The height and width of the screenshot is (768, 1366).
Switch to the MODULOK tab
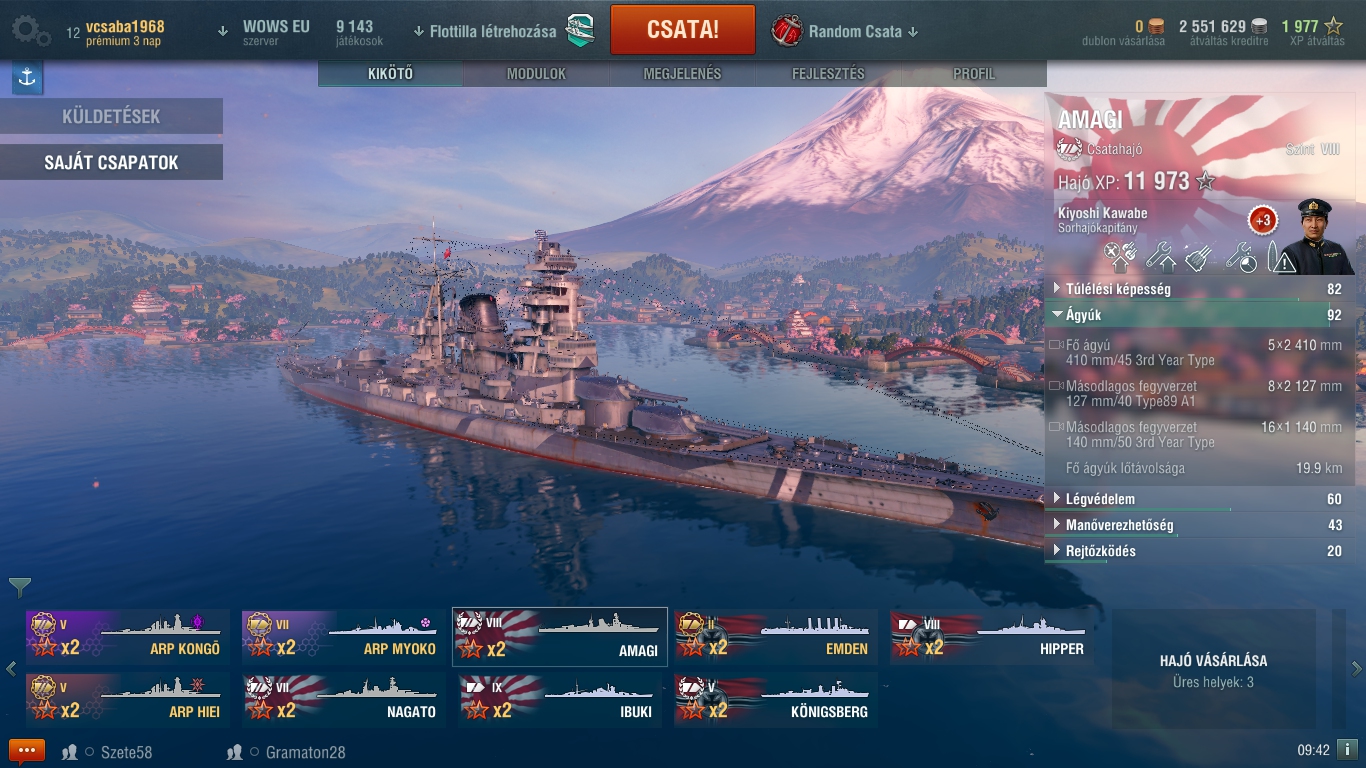[536, 74]
